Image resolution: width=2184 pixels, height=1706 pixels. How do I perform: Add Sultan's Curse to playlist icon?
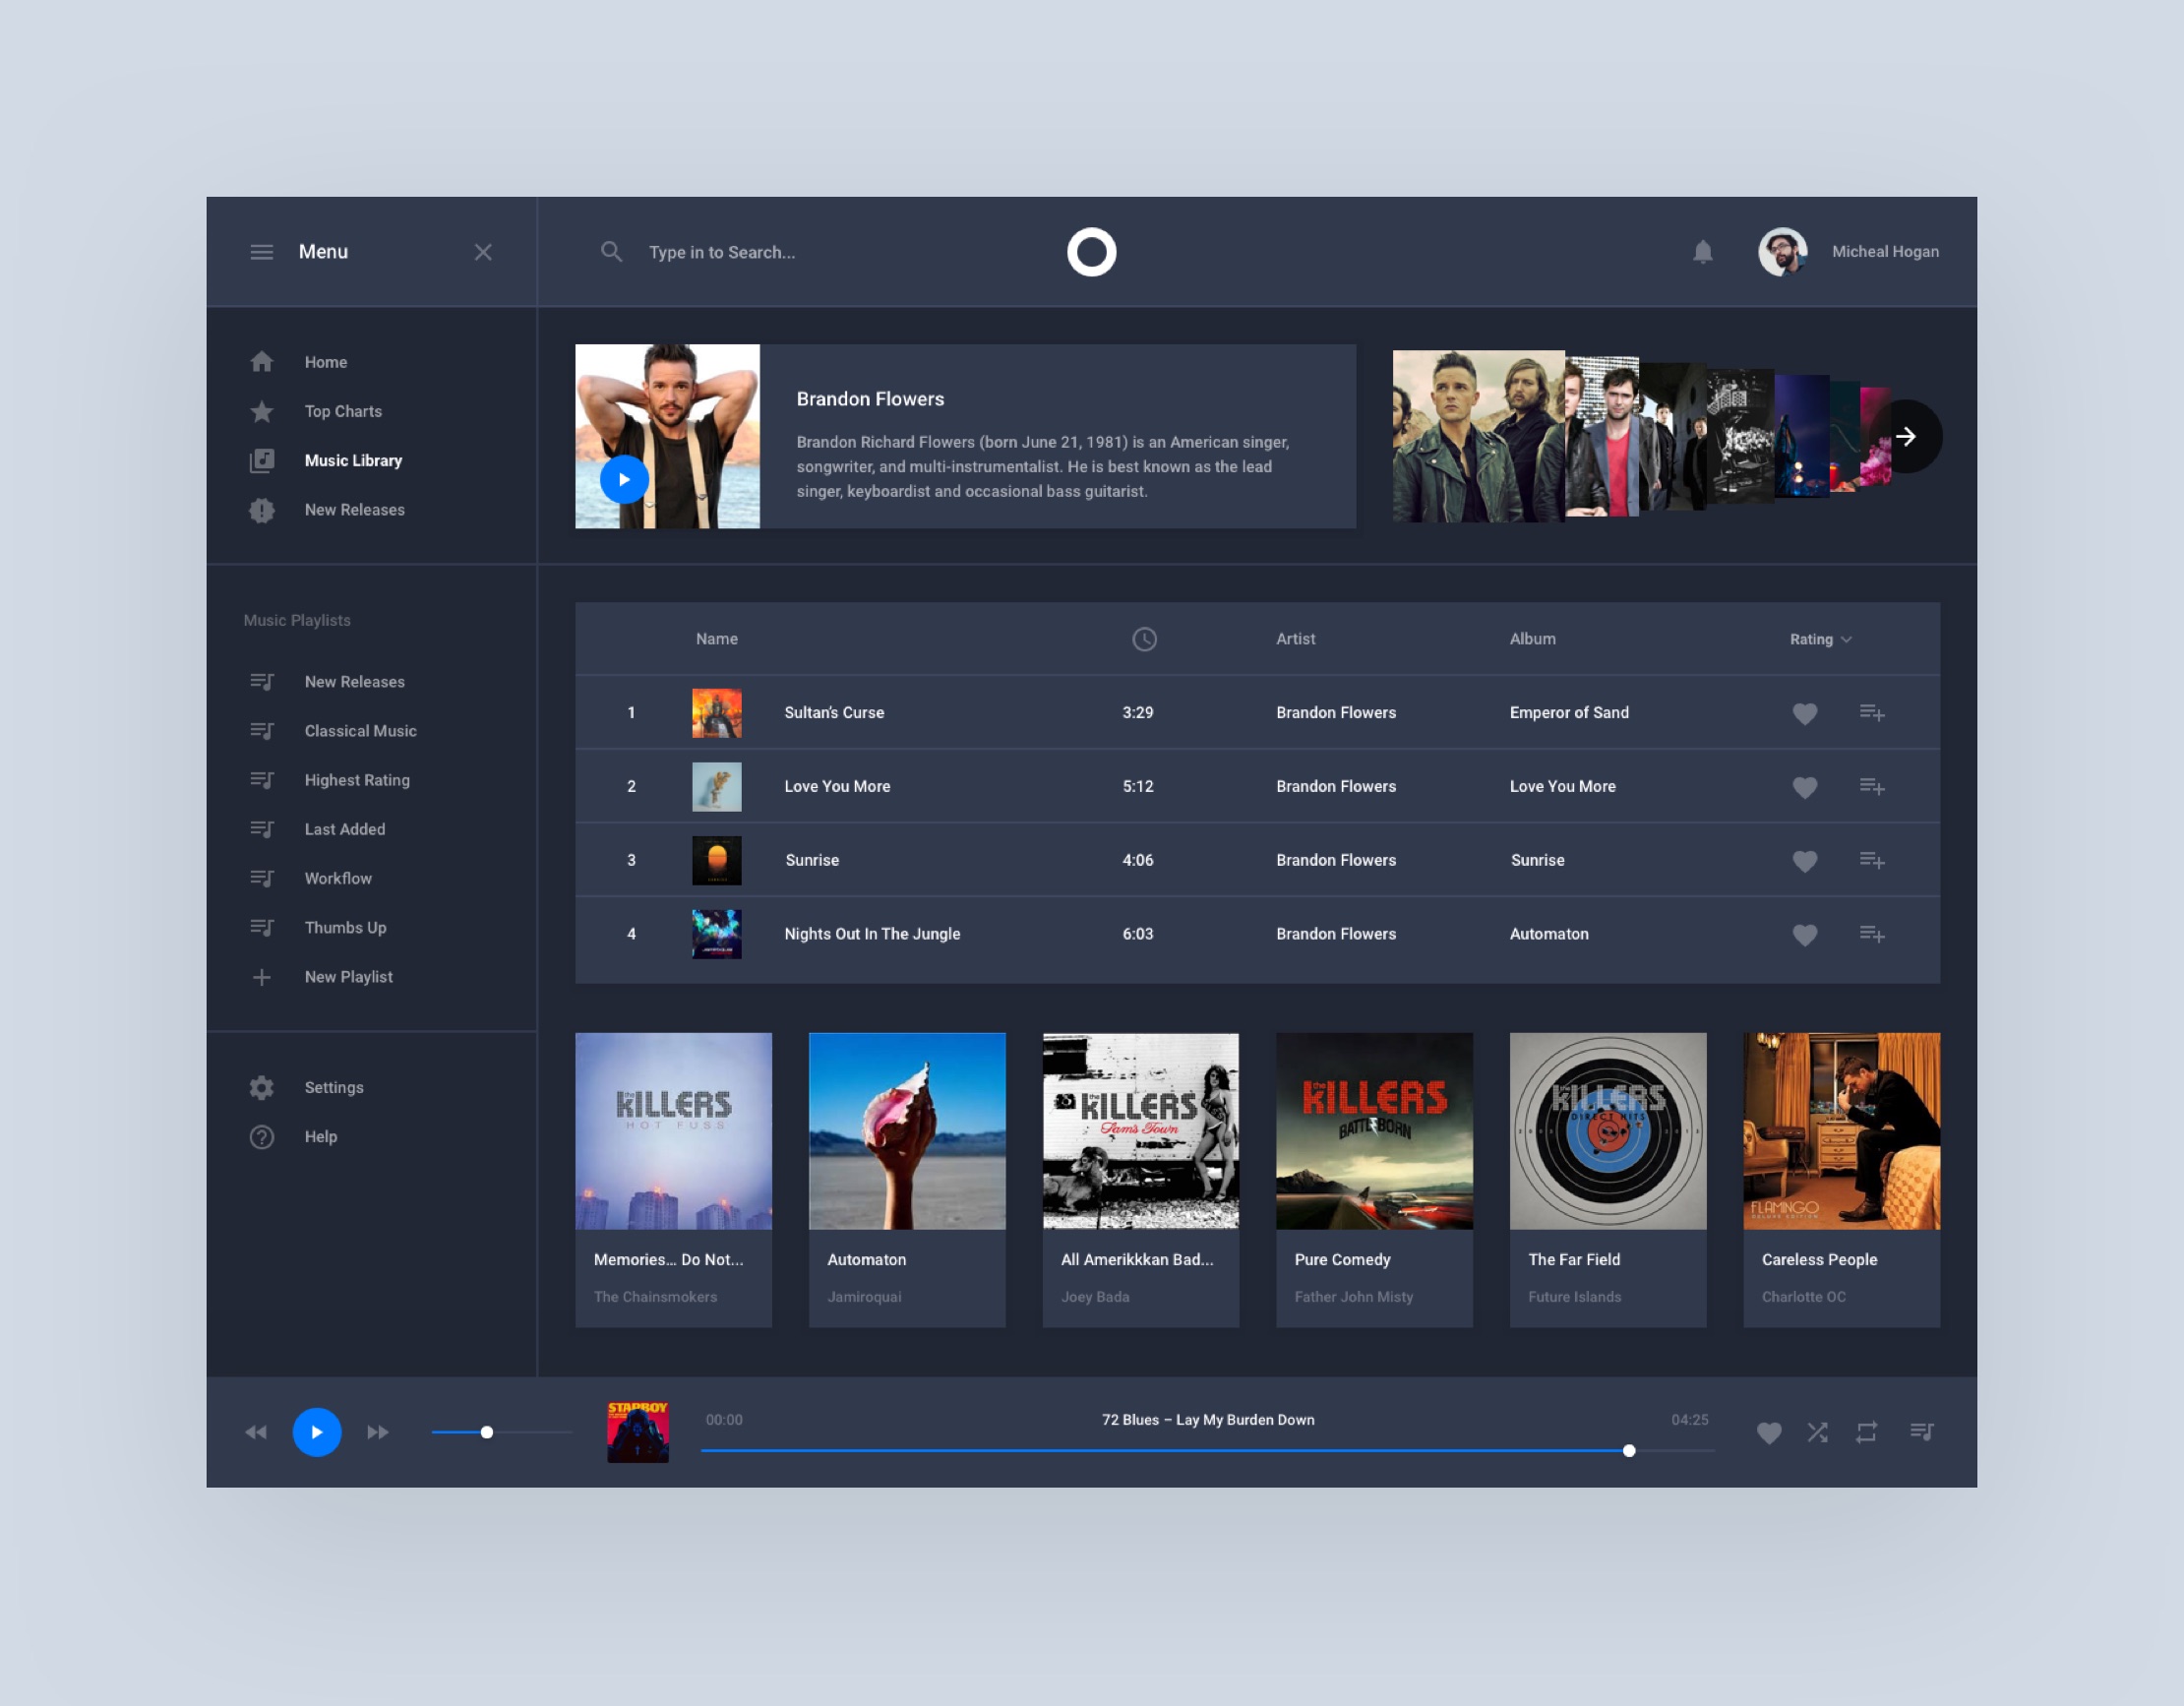pos(1871,713)
